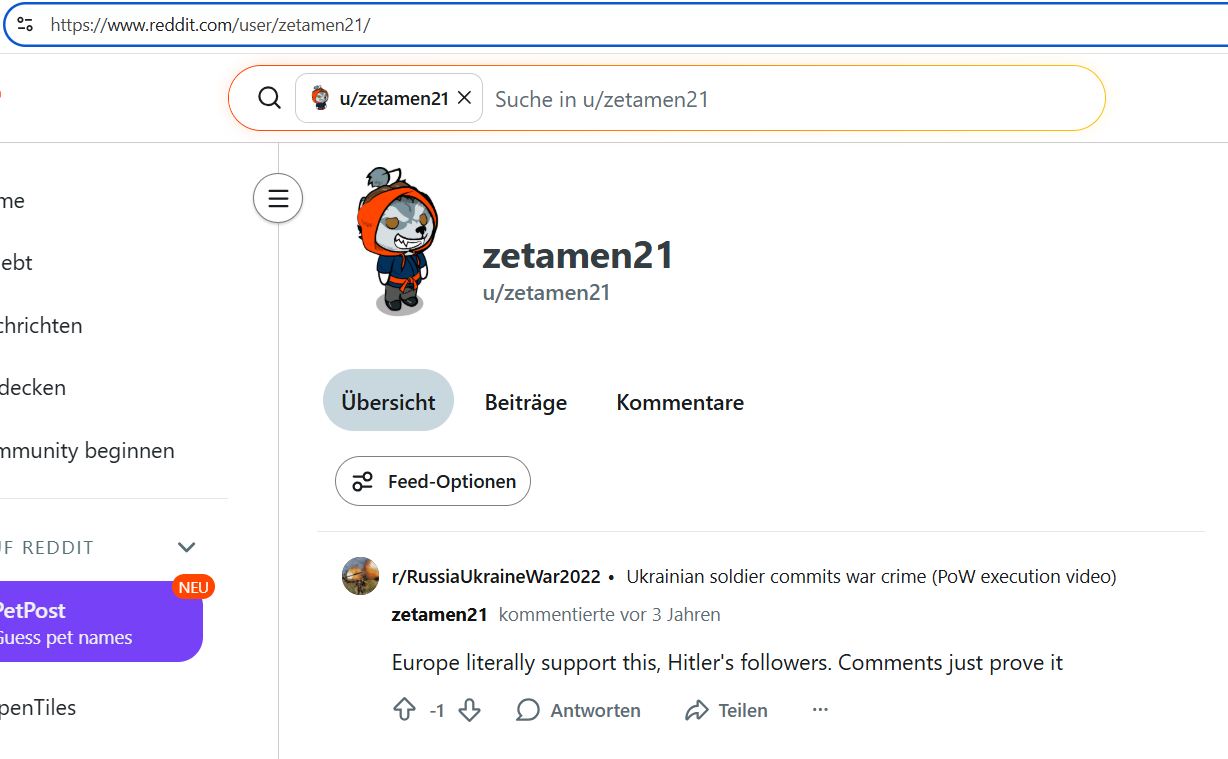Upvote zetamen21's comment

point(404,709)
